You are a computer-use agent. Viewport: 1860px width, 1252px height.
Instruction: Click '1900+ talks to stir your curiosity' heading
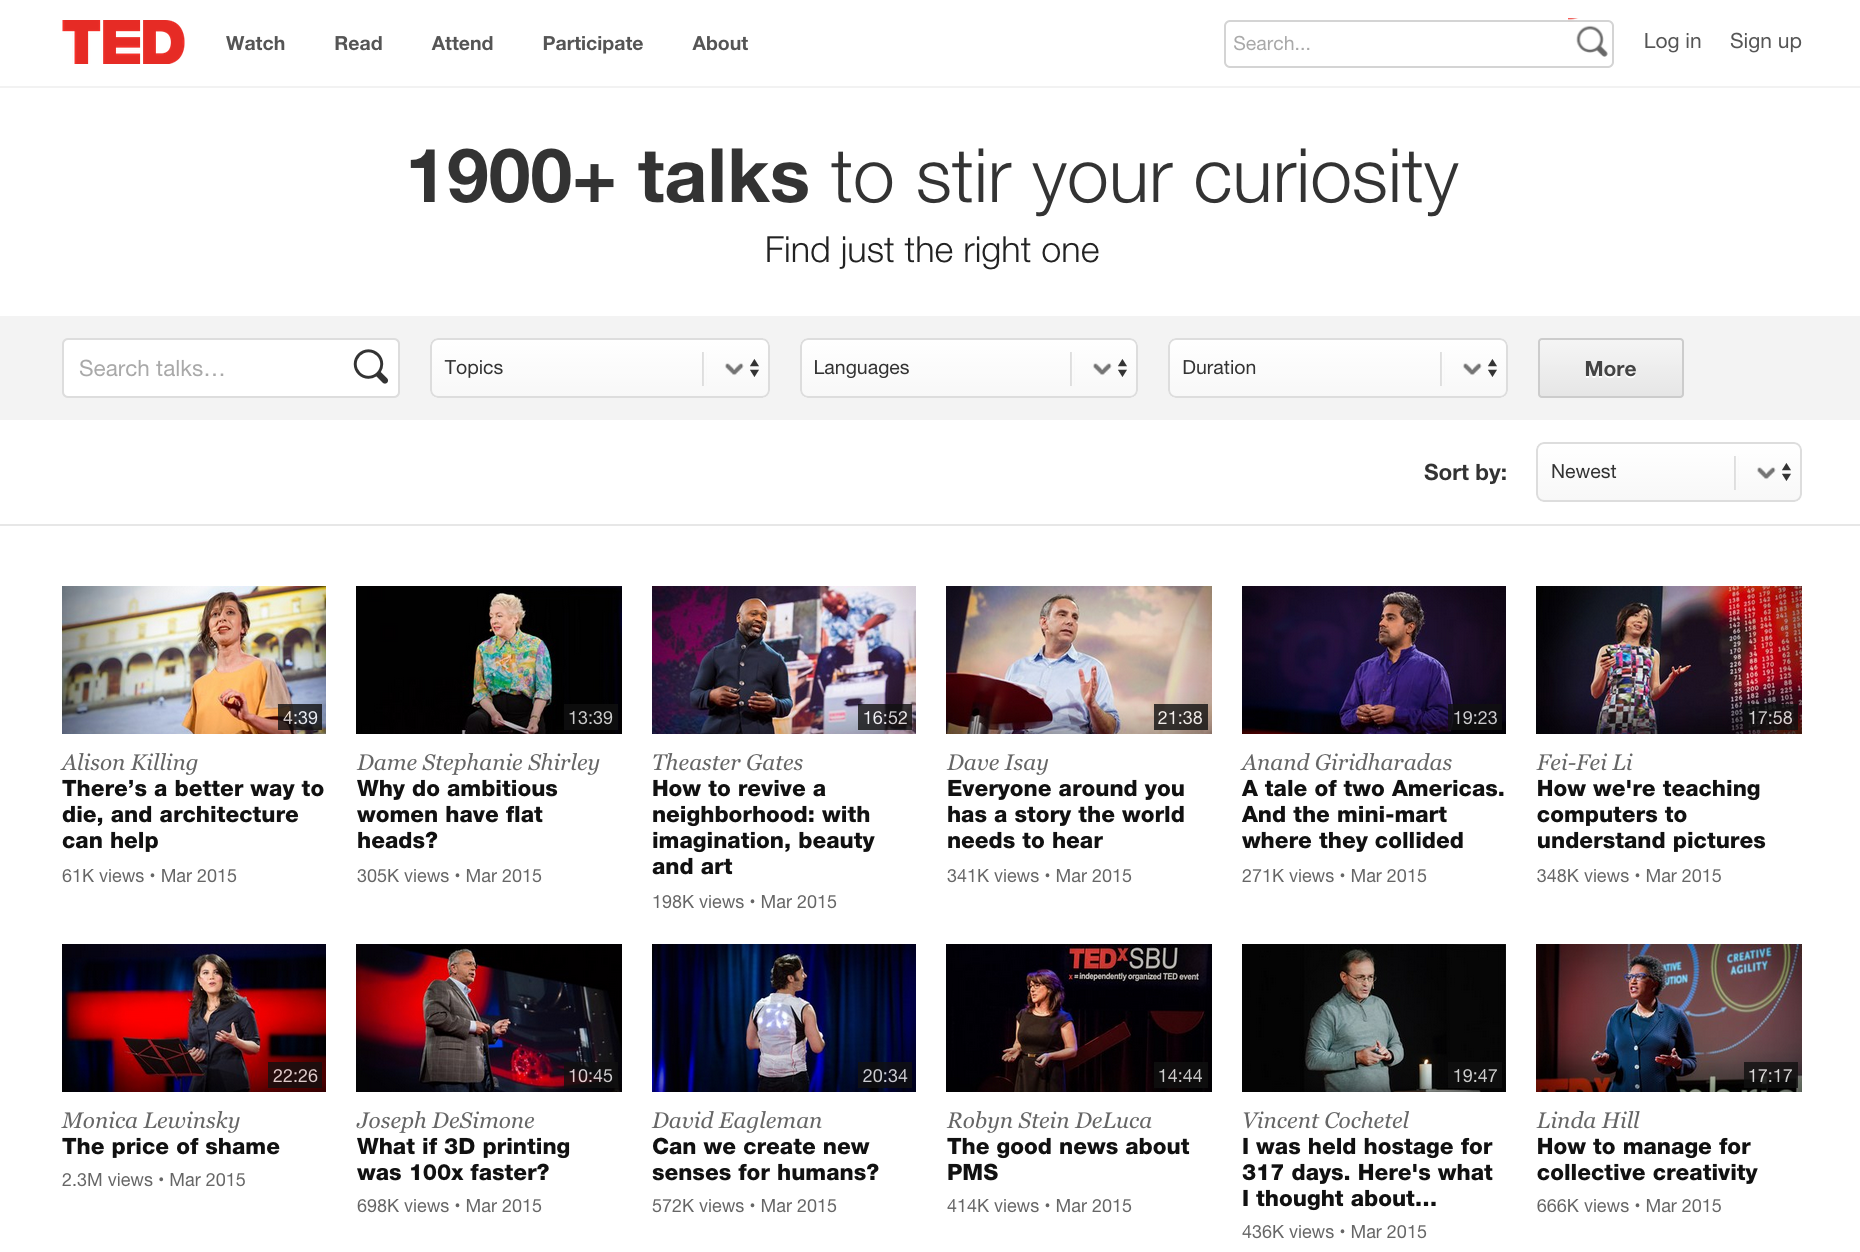coord(932,177)
